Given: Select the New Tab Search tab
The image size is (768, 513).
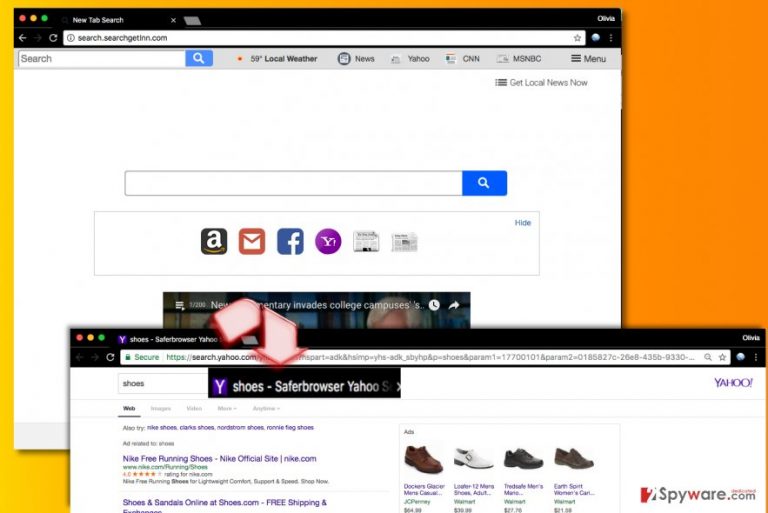Looking at the screenshot, I should (x=119, y=20).
